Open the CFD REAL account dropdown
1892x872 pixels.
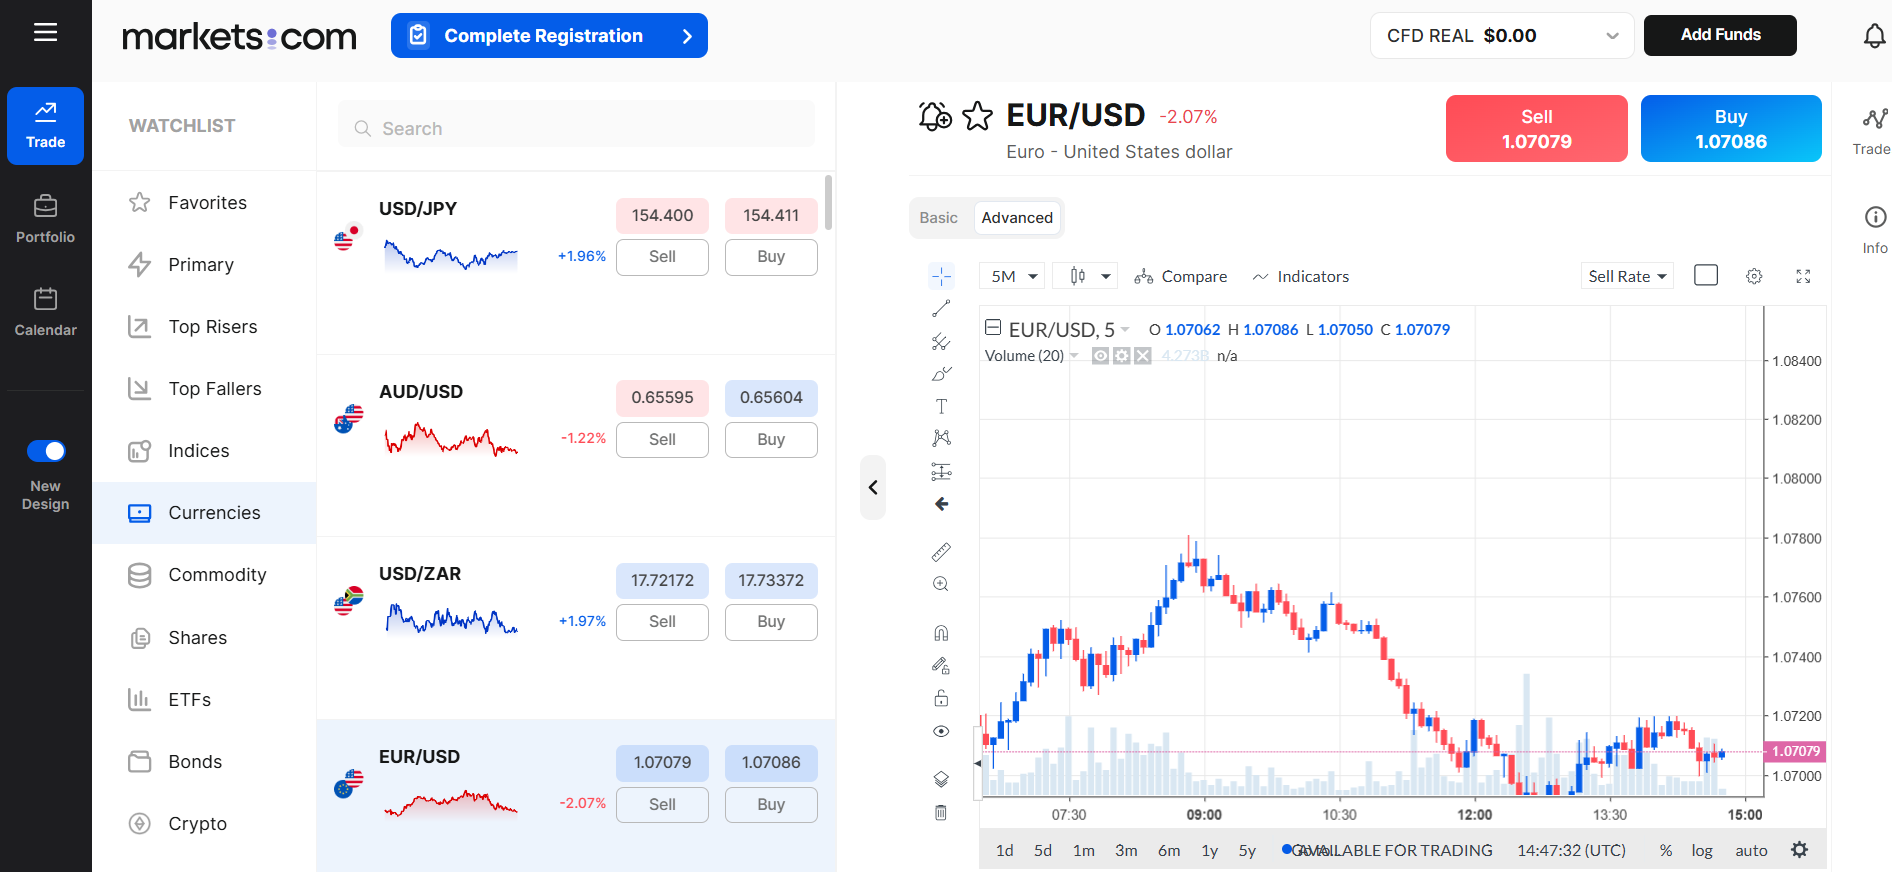pos(1501,36)
